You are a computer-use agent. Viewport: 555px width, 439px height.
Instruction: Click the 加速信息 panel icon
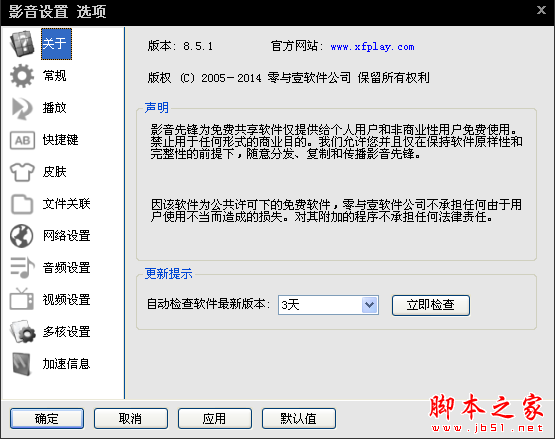[x=22, y=364]
